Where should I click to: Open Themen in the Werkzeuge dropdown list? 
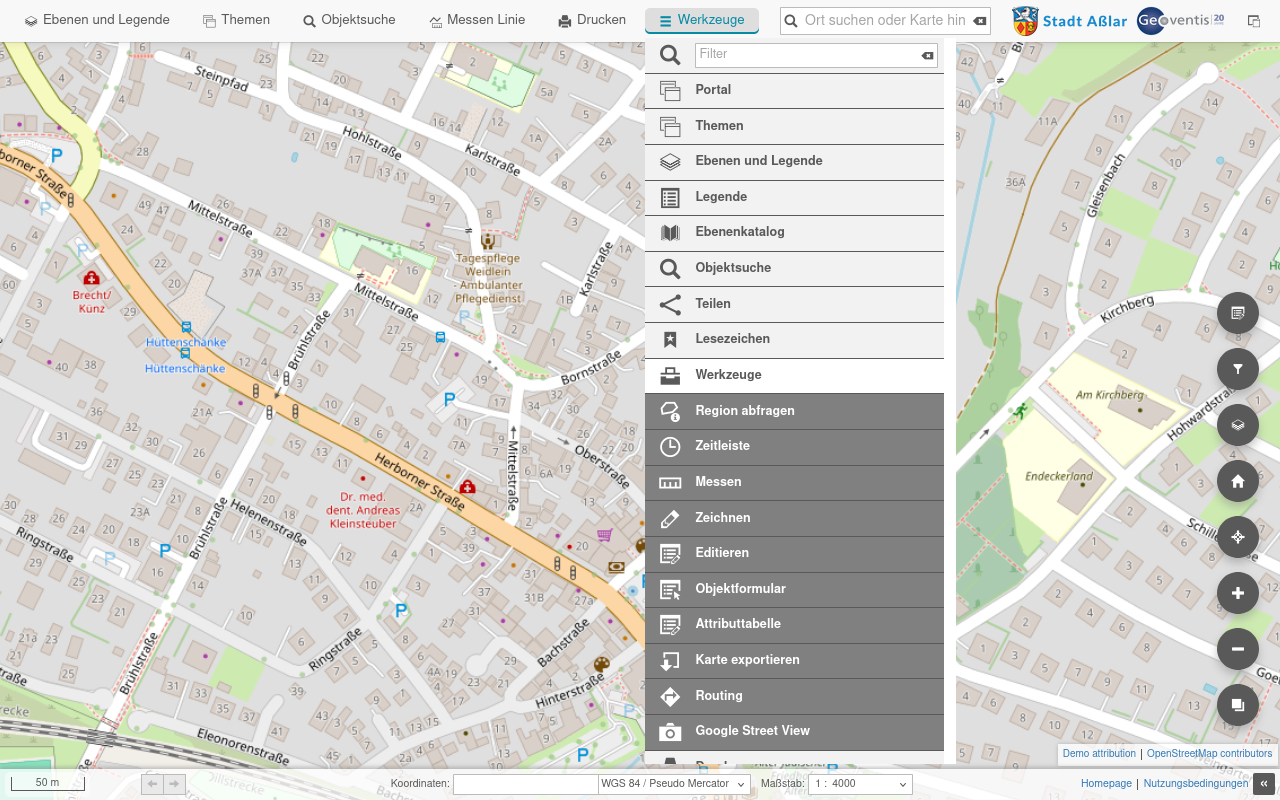(x=794, y=126)
